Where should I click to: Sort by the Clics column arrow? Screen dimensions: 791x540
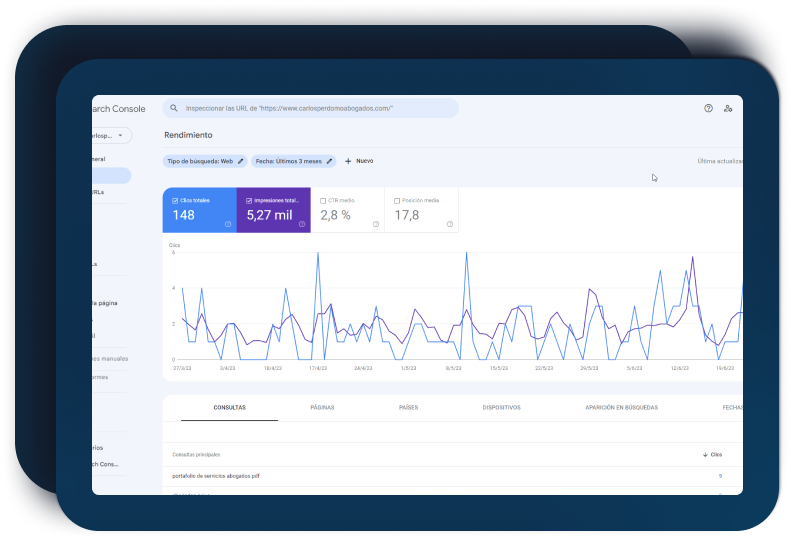(x=705, y=454)
